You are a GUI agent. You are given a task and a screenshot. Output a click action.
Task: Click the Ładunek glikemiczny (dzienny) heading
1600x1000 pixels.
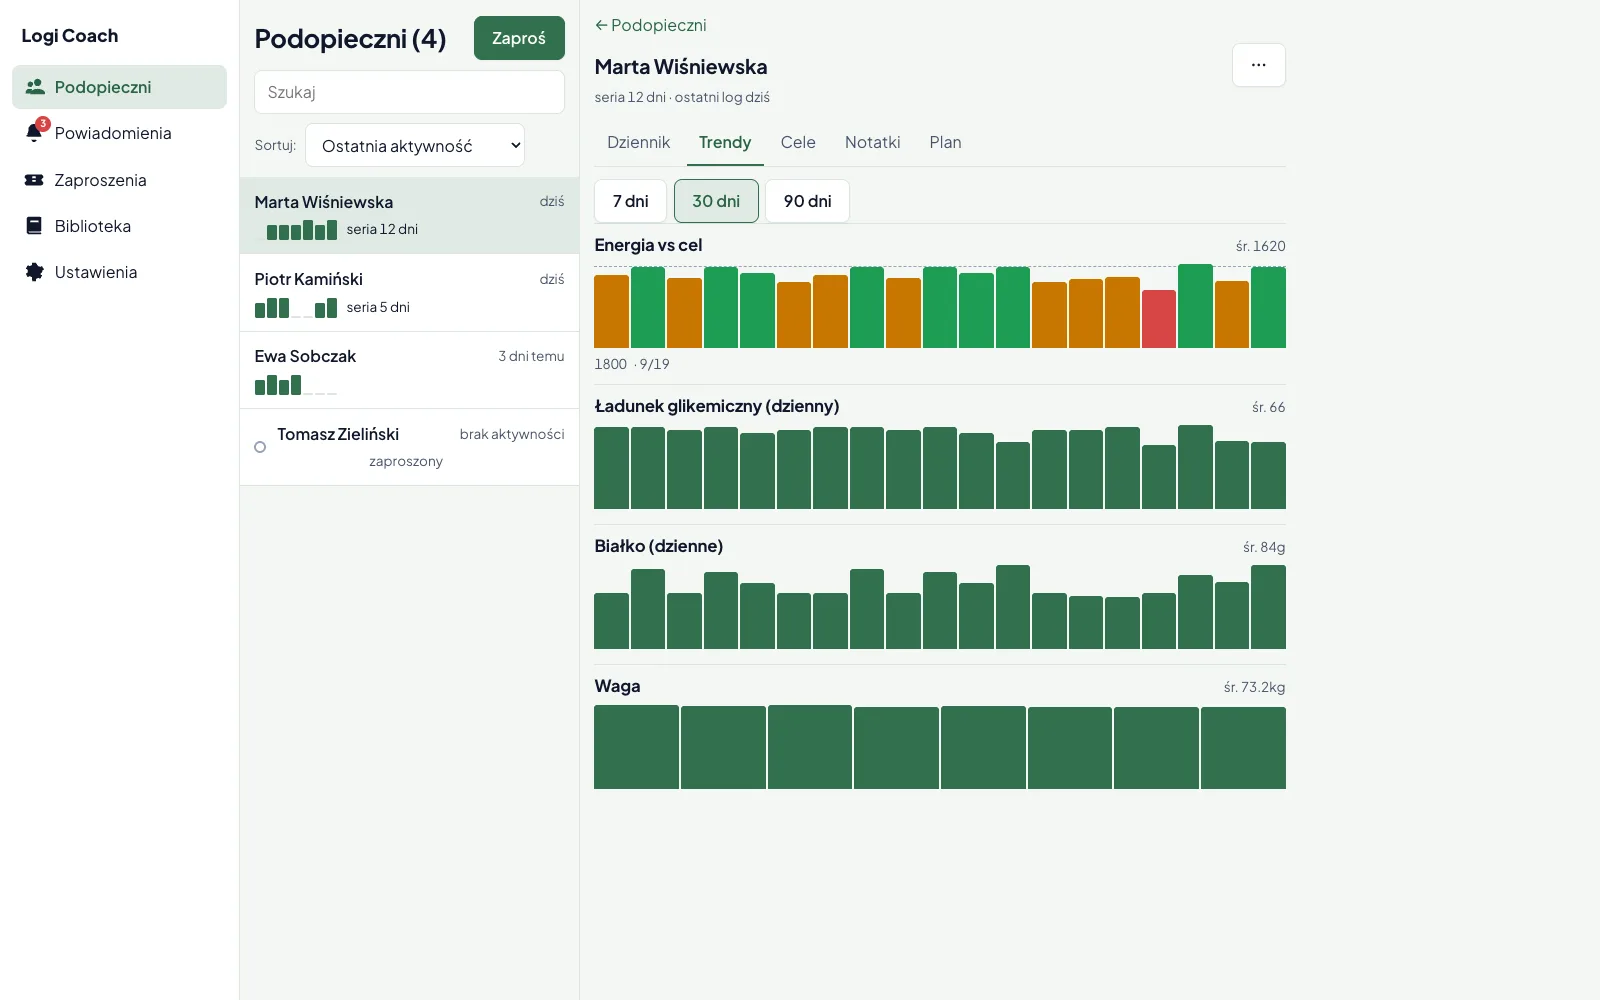click(x=717, y=406)
